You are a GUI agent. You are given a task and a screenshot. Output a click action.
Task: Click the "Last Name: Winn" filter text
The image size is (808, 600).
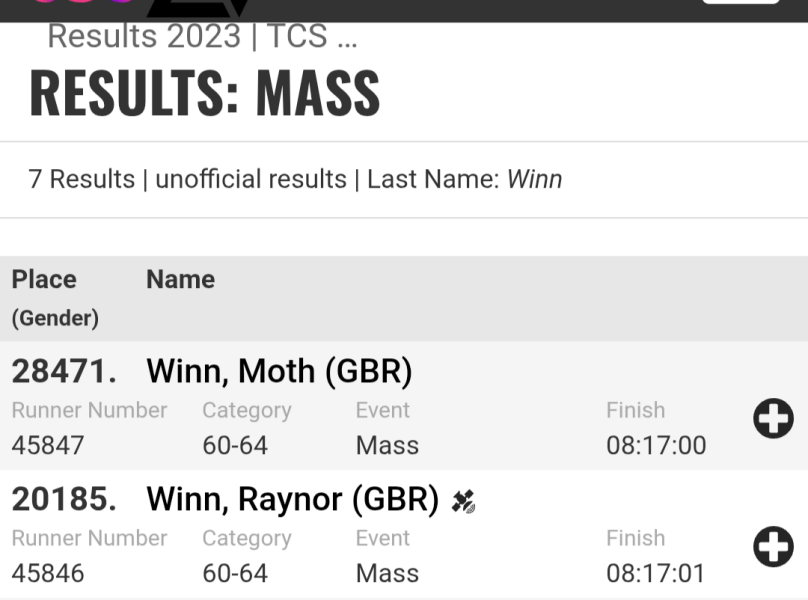pyautogui.click(x=464, y=180)
